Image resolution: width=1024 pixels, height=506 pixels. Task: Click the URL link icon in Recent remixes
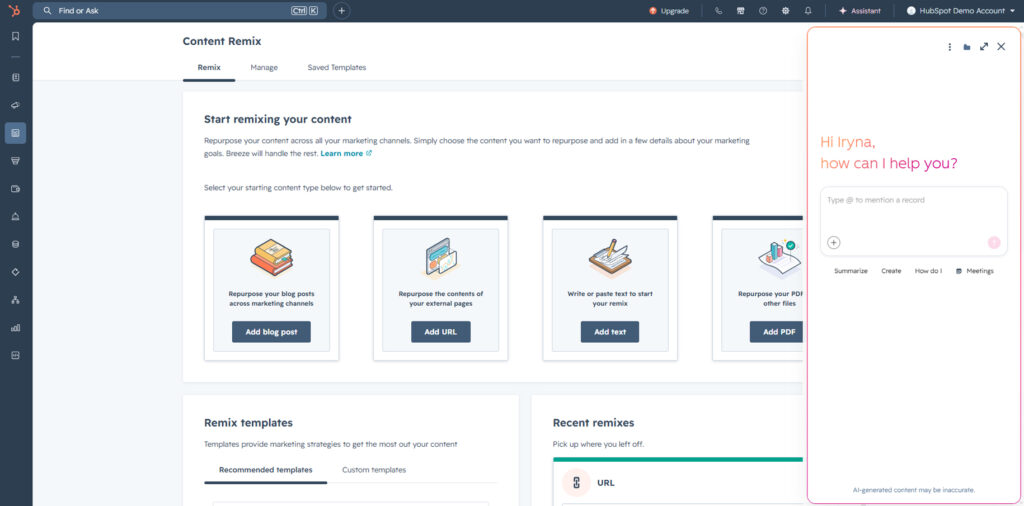coord(576,483)
